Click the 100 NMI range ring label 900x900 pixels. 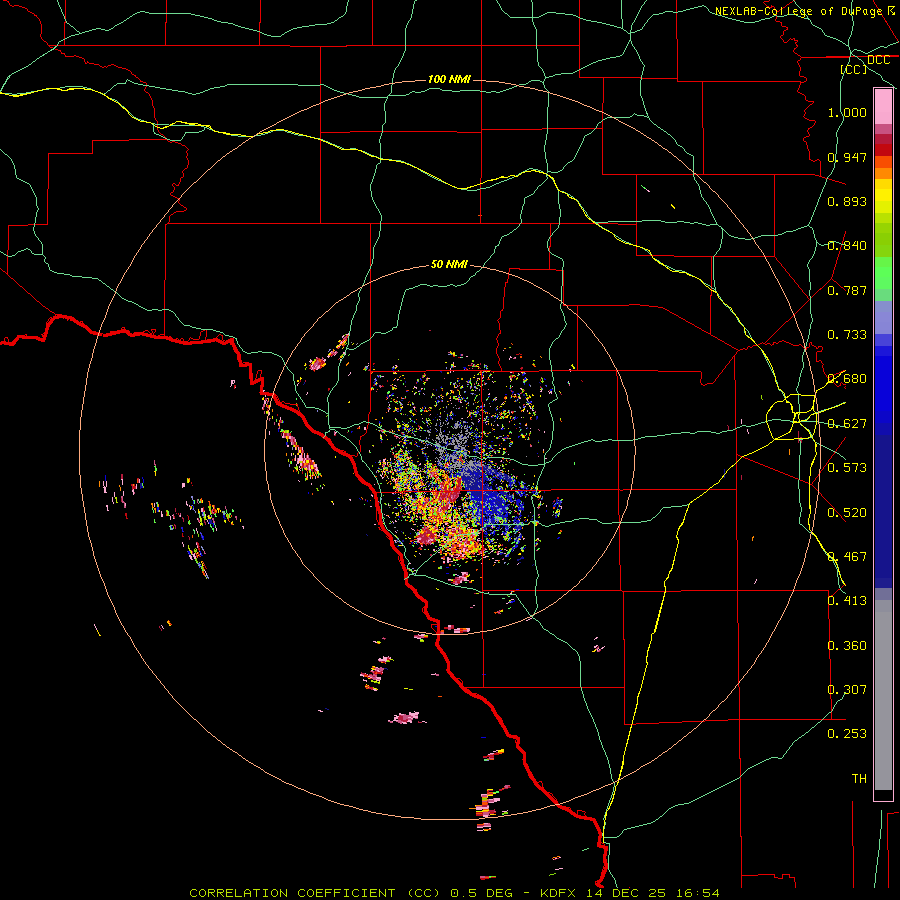449,79
